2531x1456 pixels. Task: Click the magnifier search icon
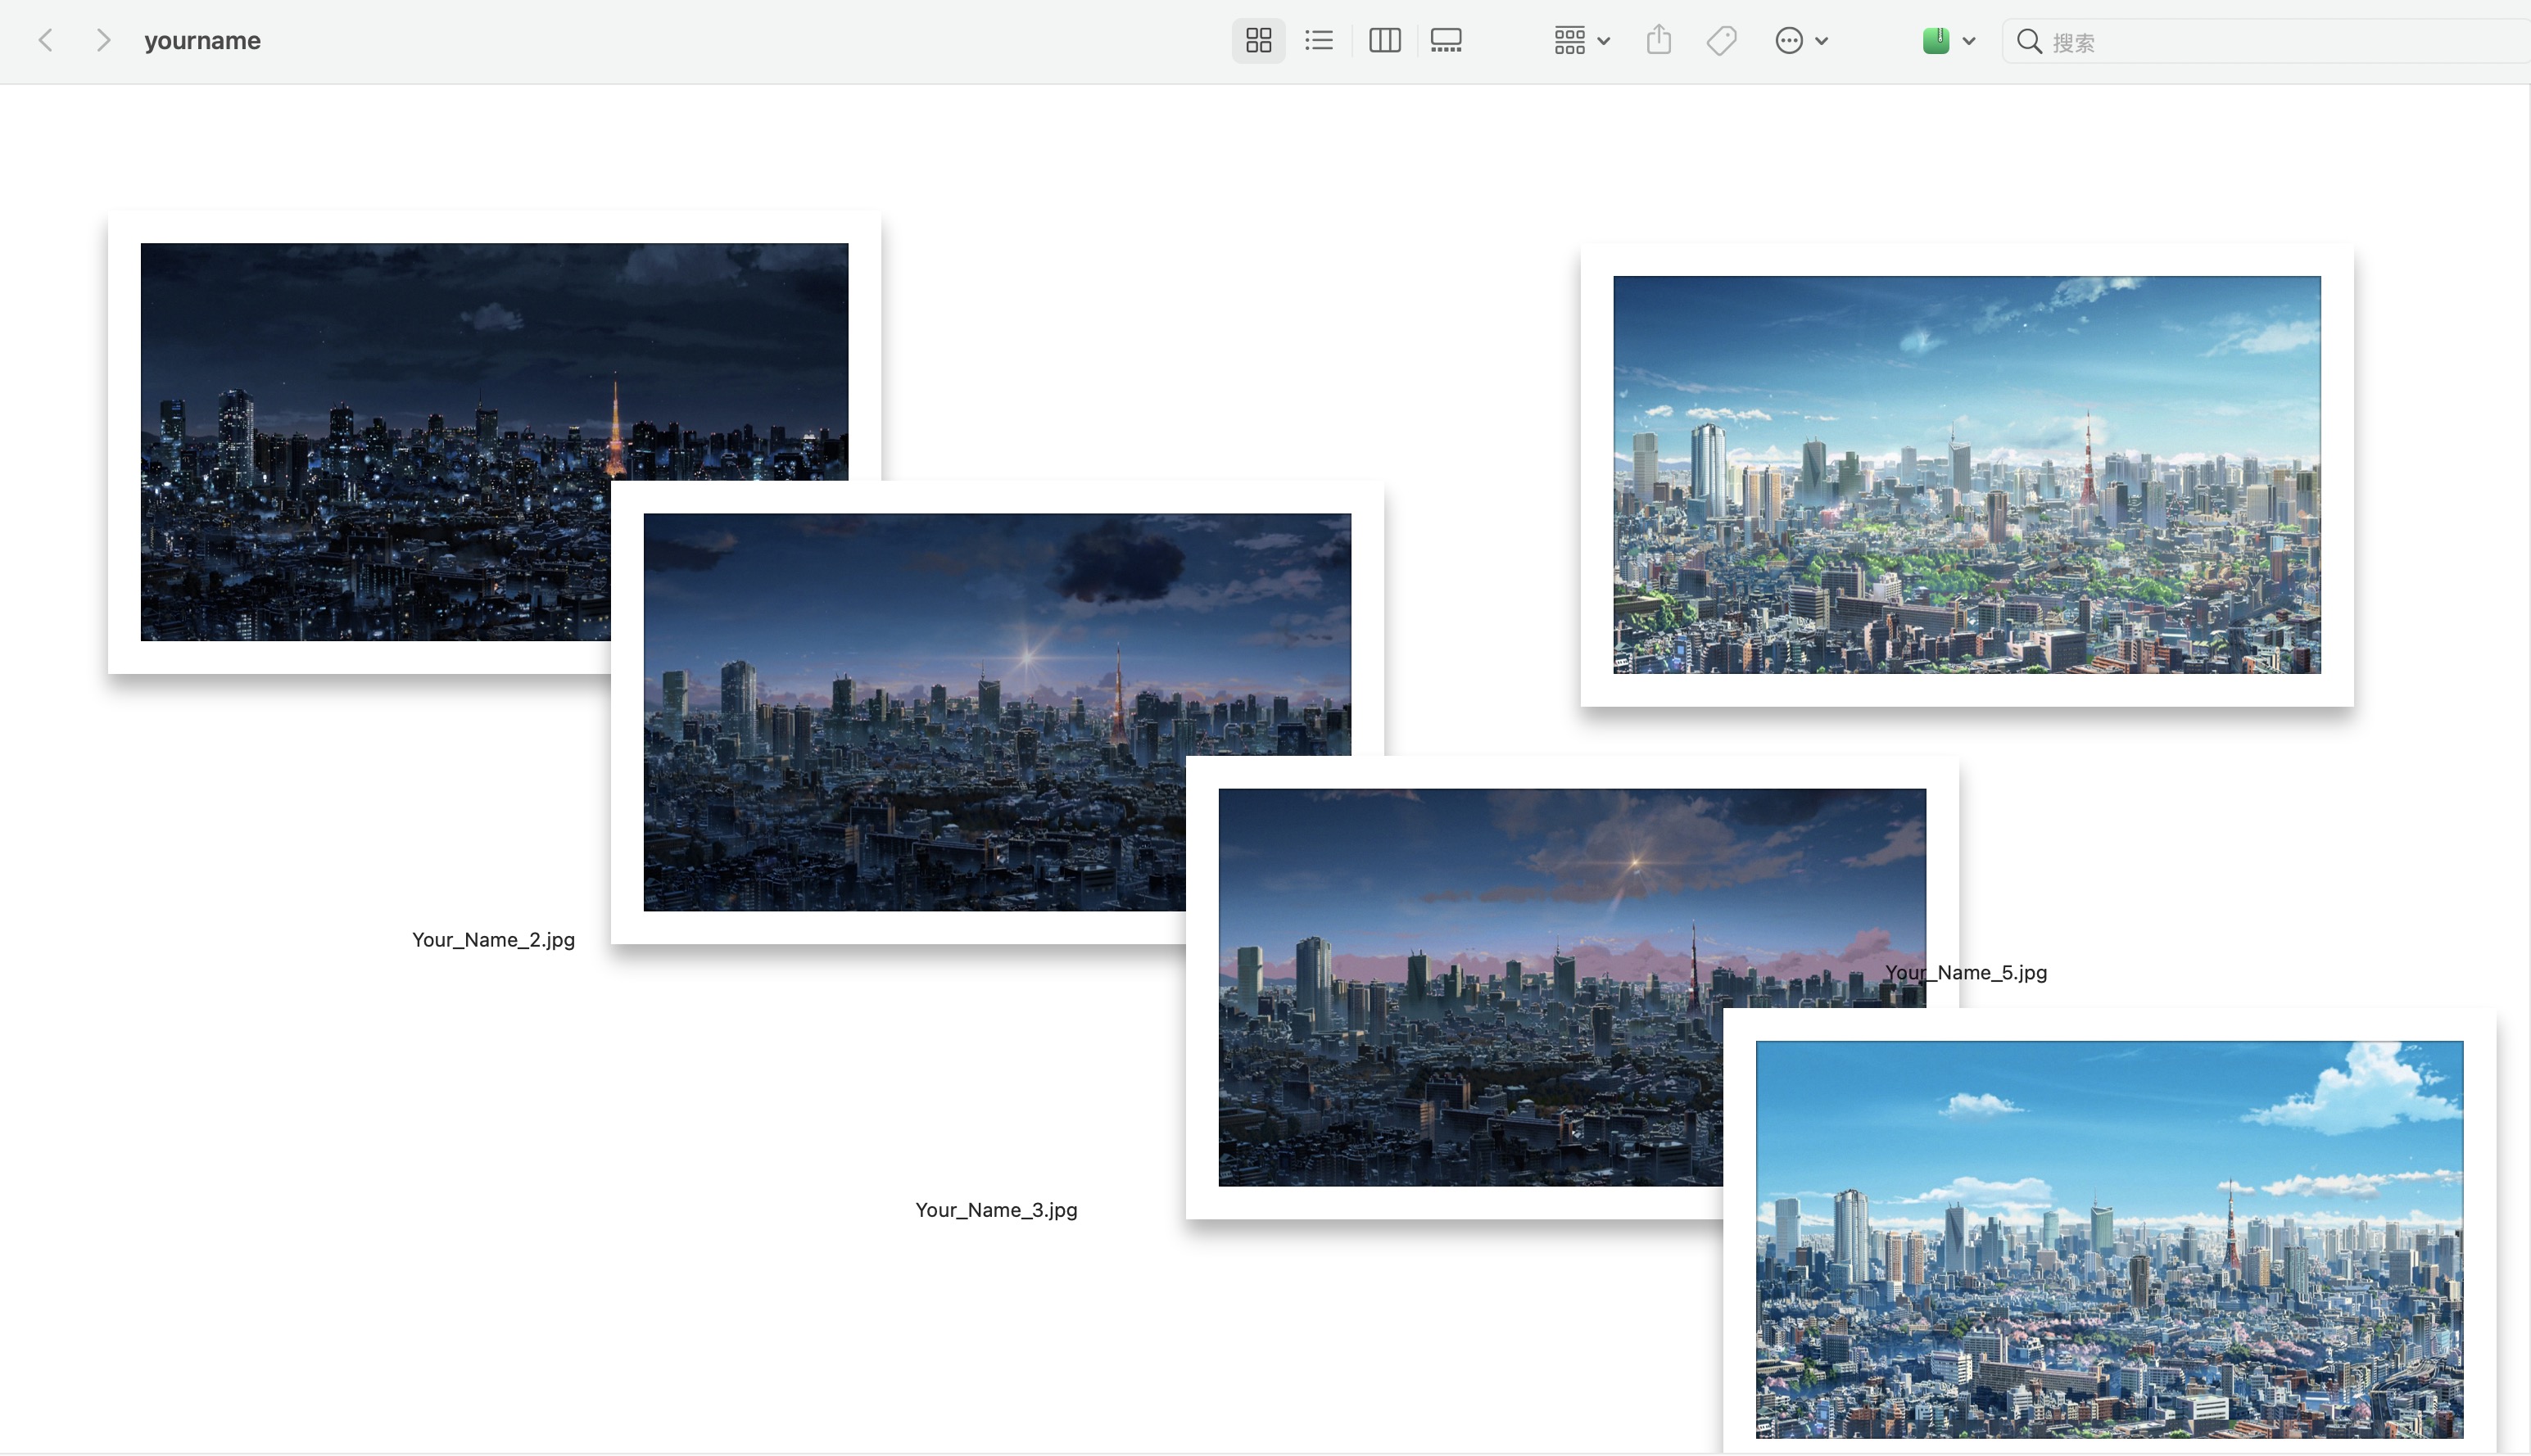tap(2028, 42)
